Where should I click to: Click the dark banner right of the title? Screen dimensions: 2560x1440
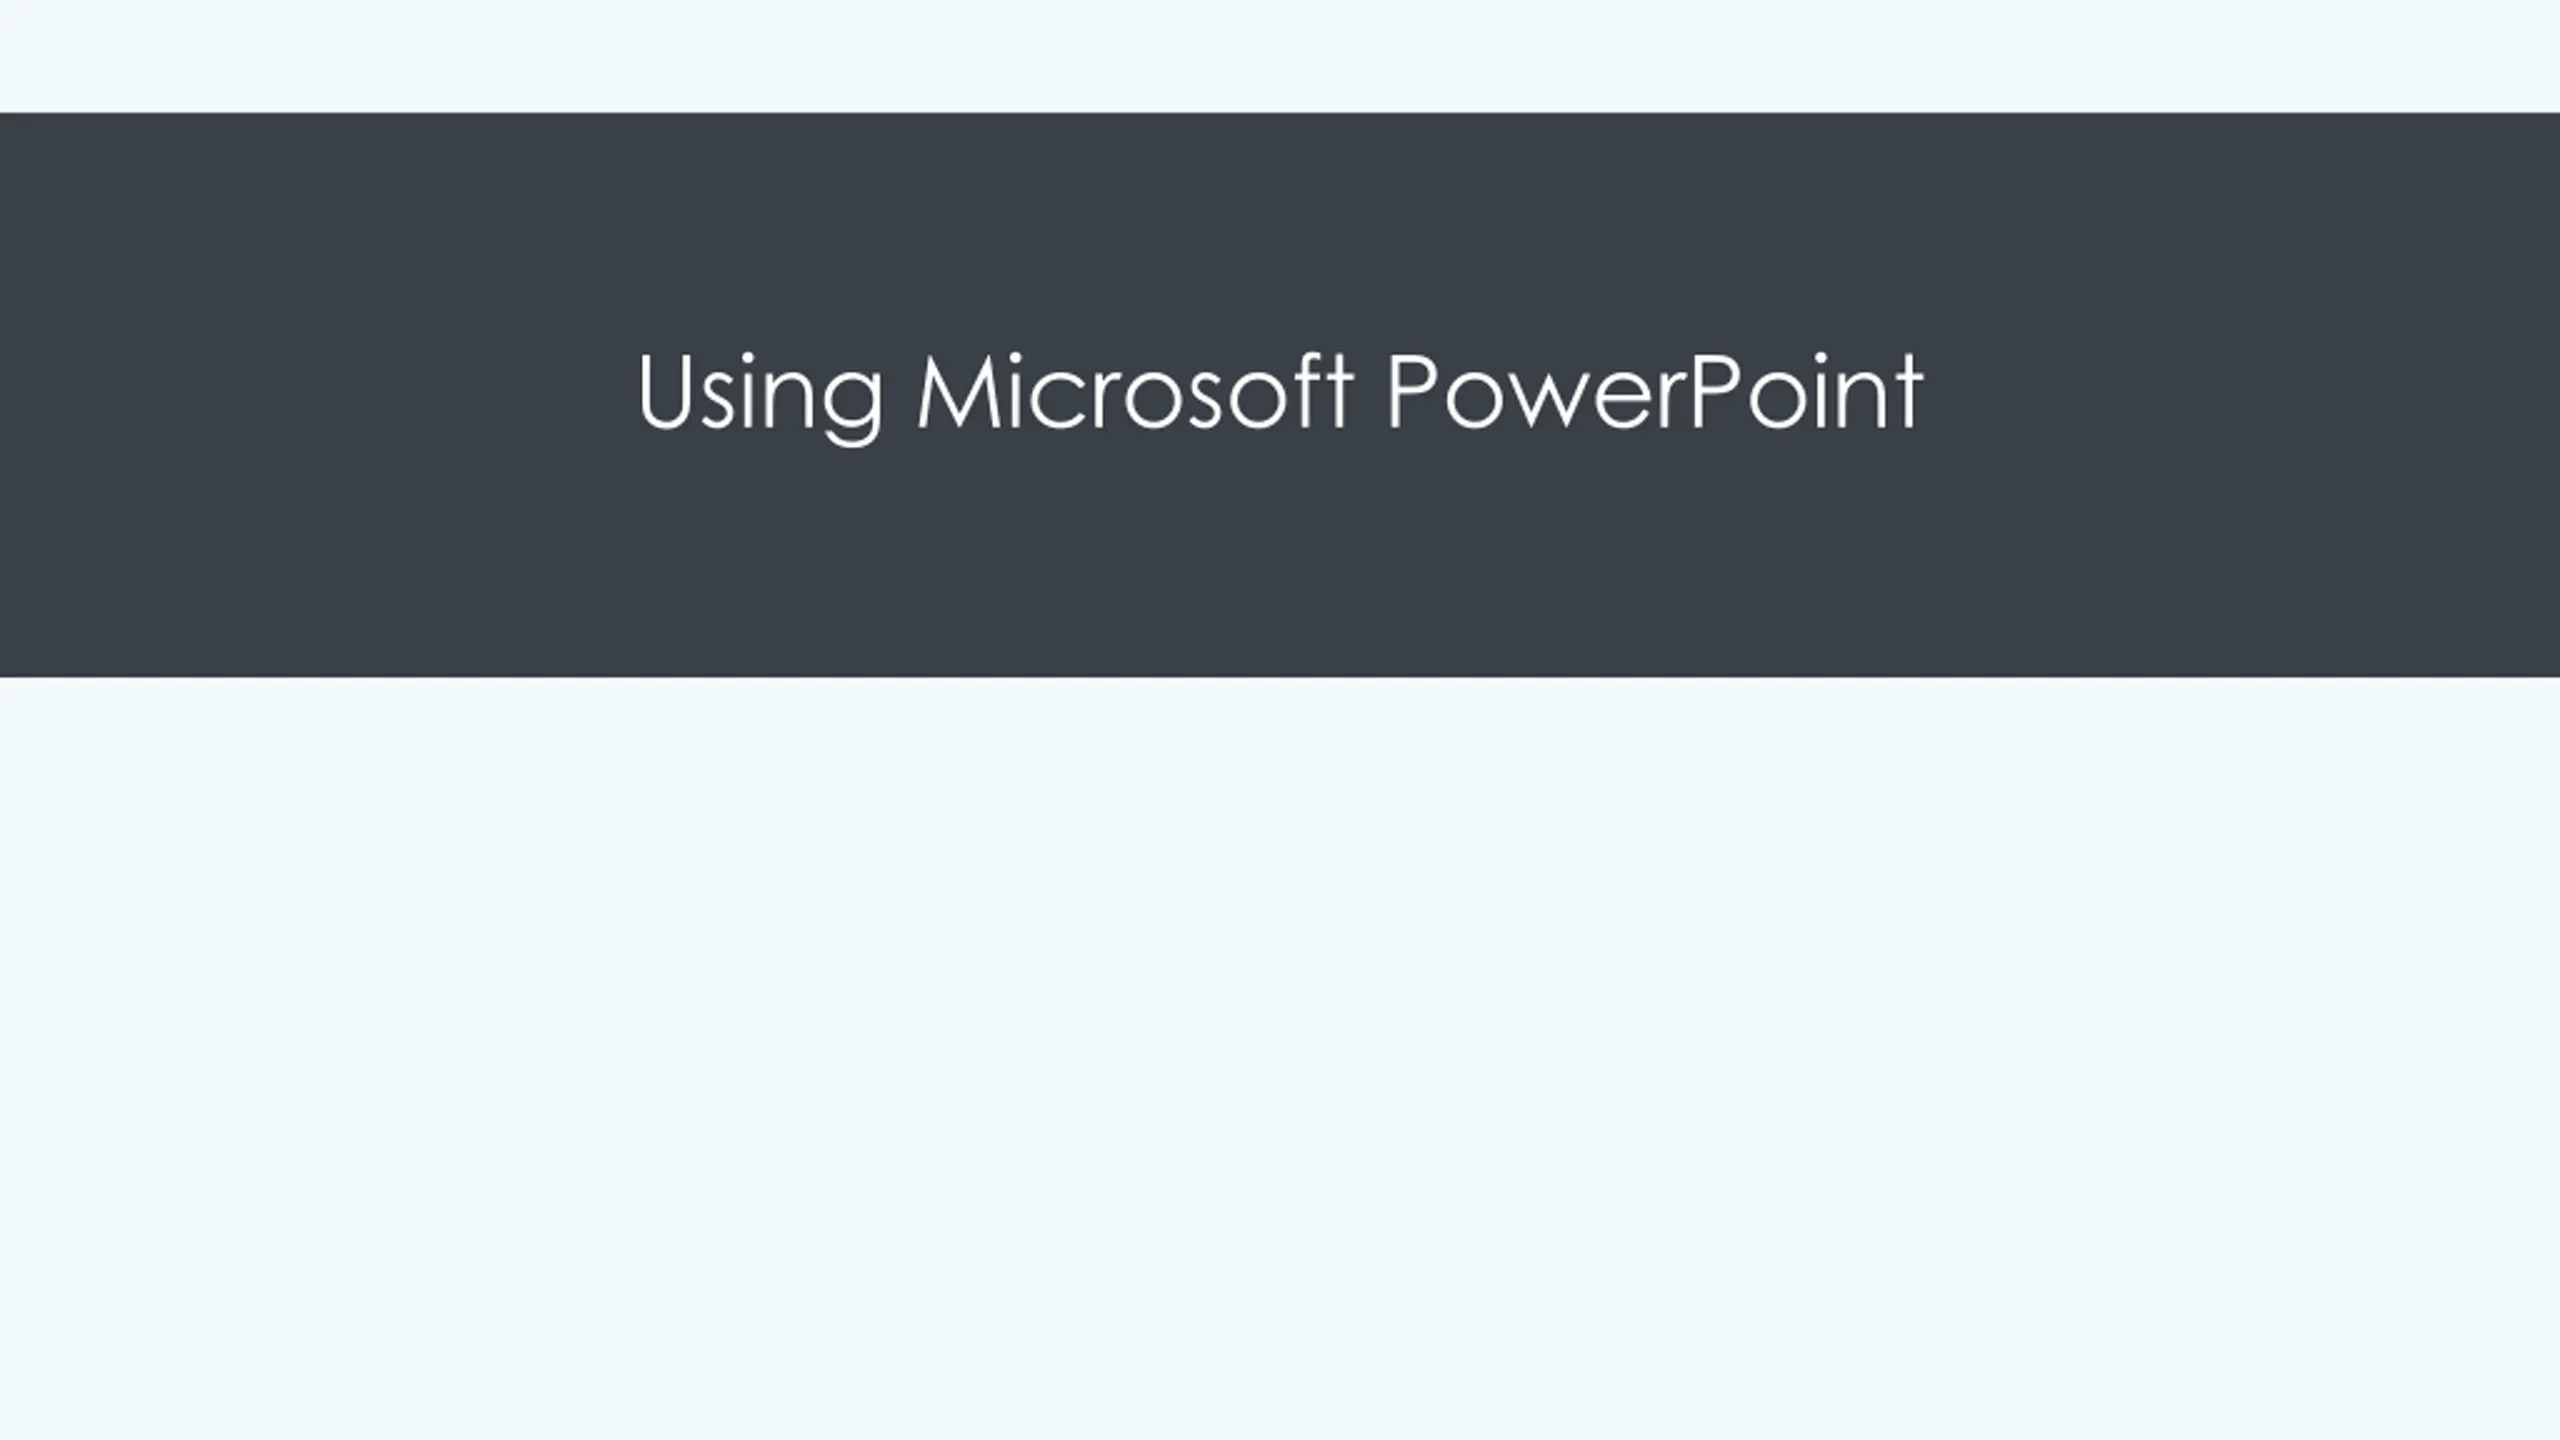2242,395
